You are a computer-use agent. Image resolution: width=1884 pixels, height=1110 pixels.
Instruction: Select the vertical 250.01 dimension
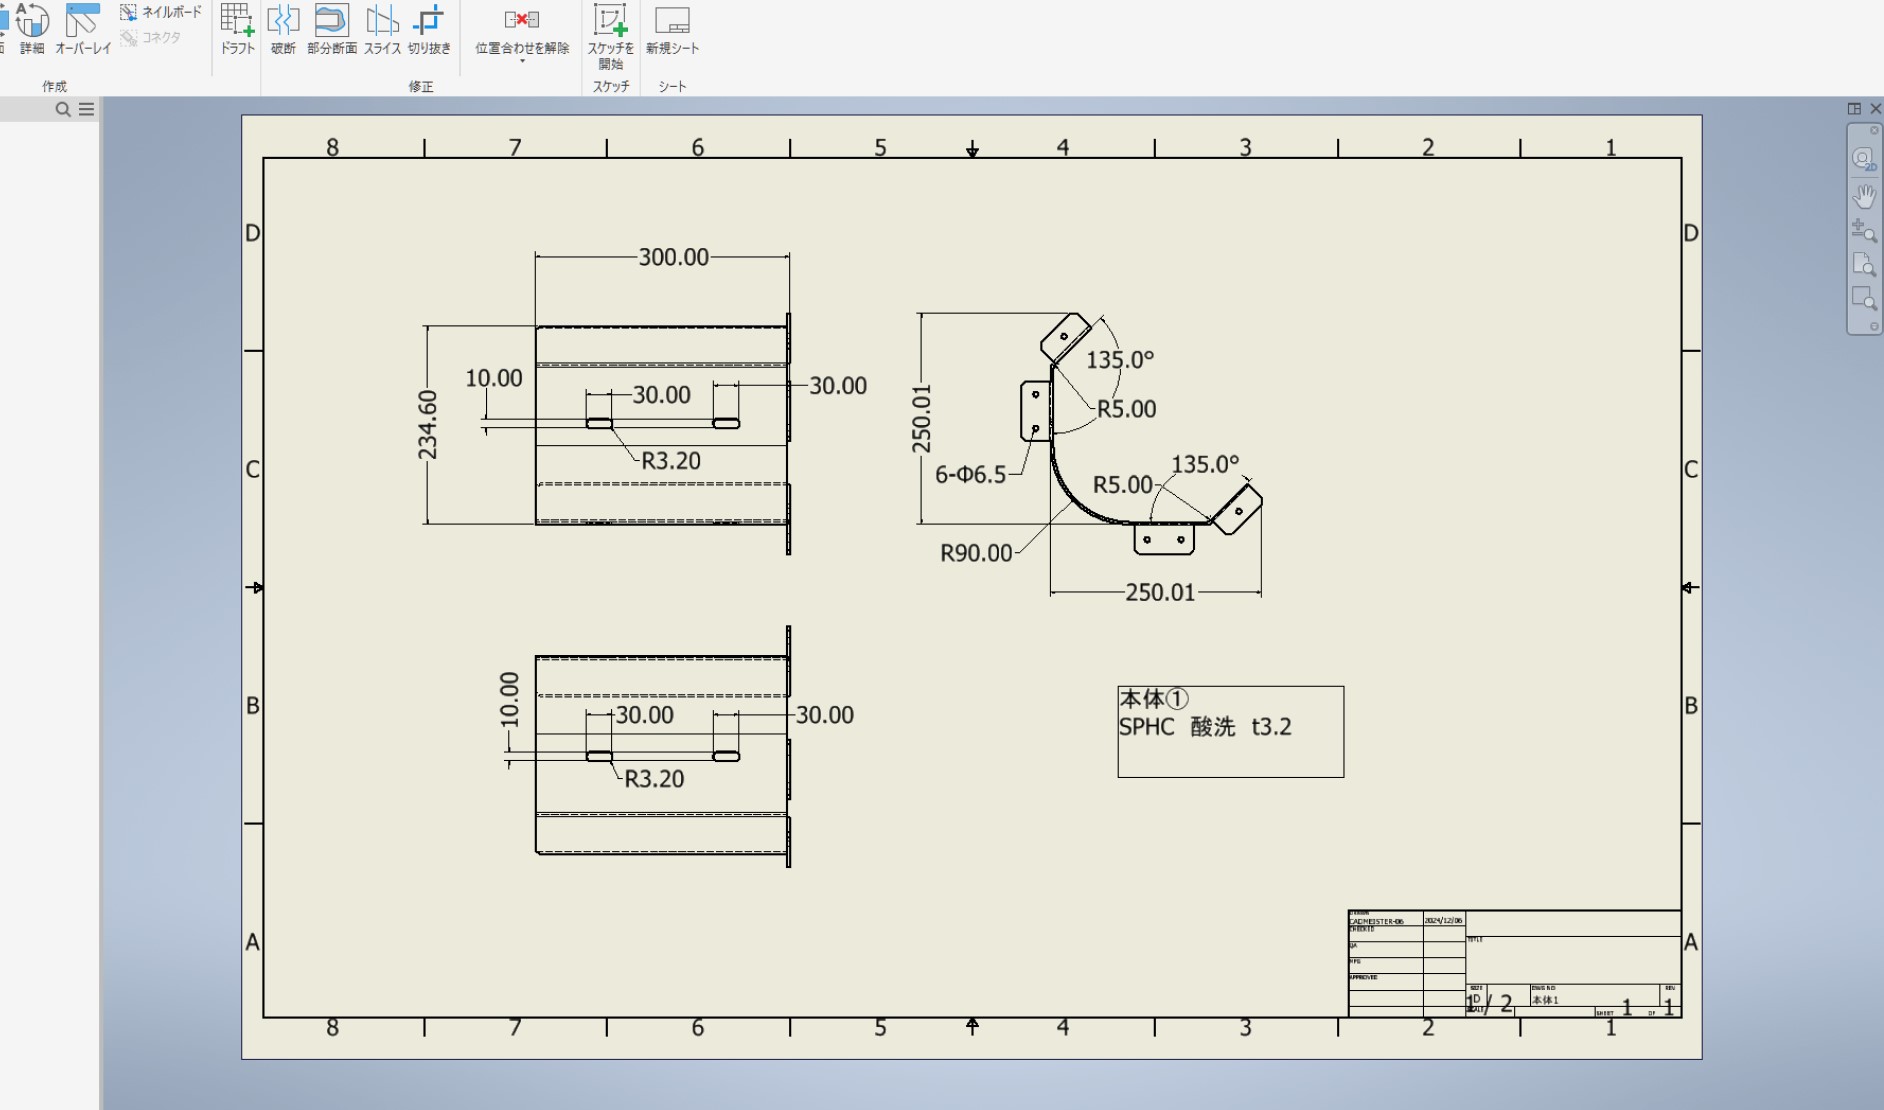[x=921, y=419]
